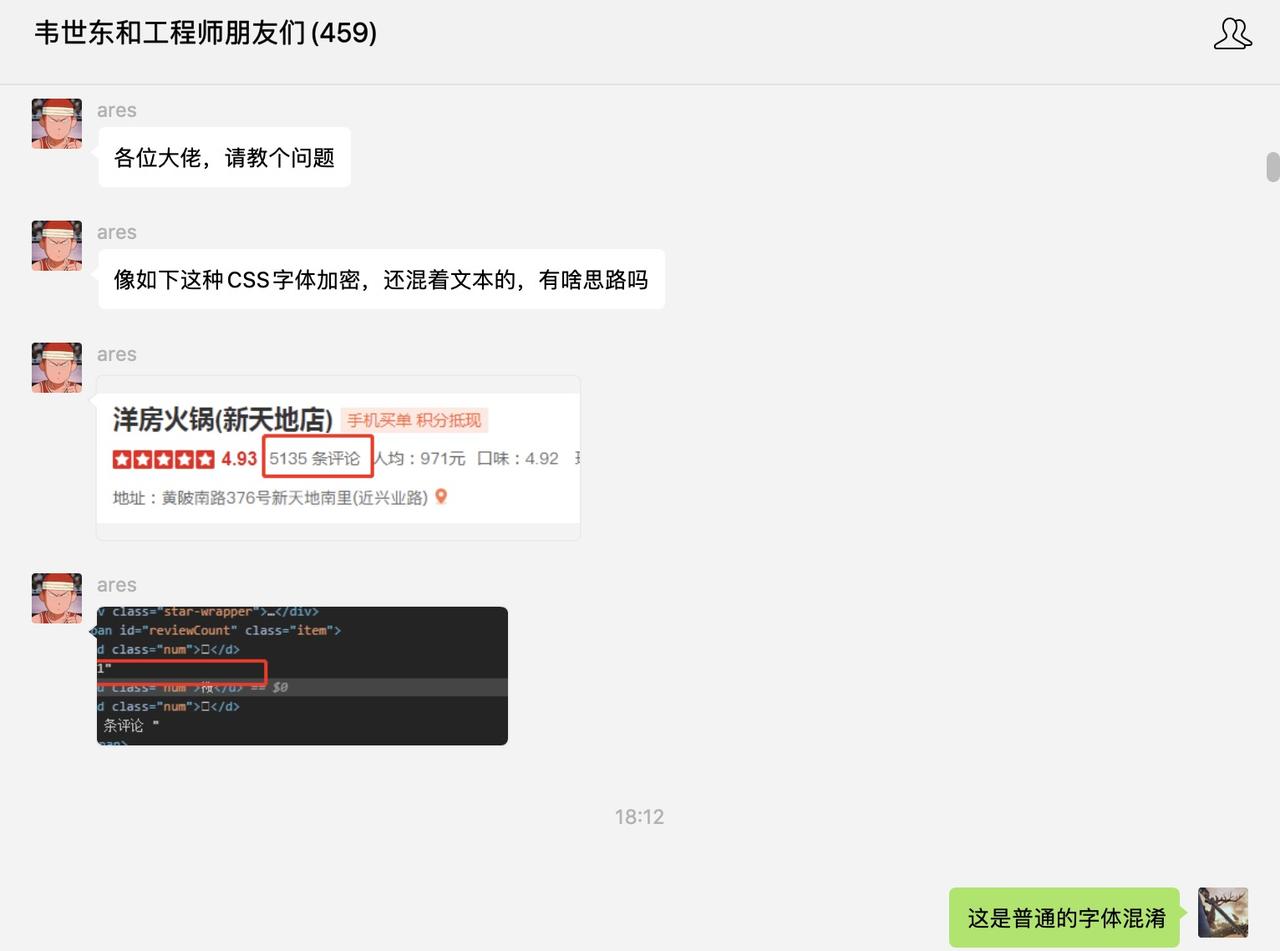Image resolution: width=1280 pixels, height=951 pixels.
Task: Click ares avatar beside the code screenshot
Action: tap(57, 598)
